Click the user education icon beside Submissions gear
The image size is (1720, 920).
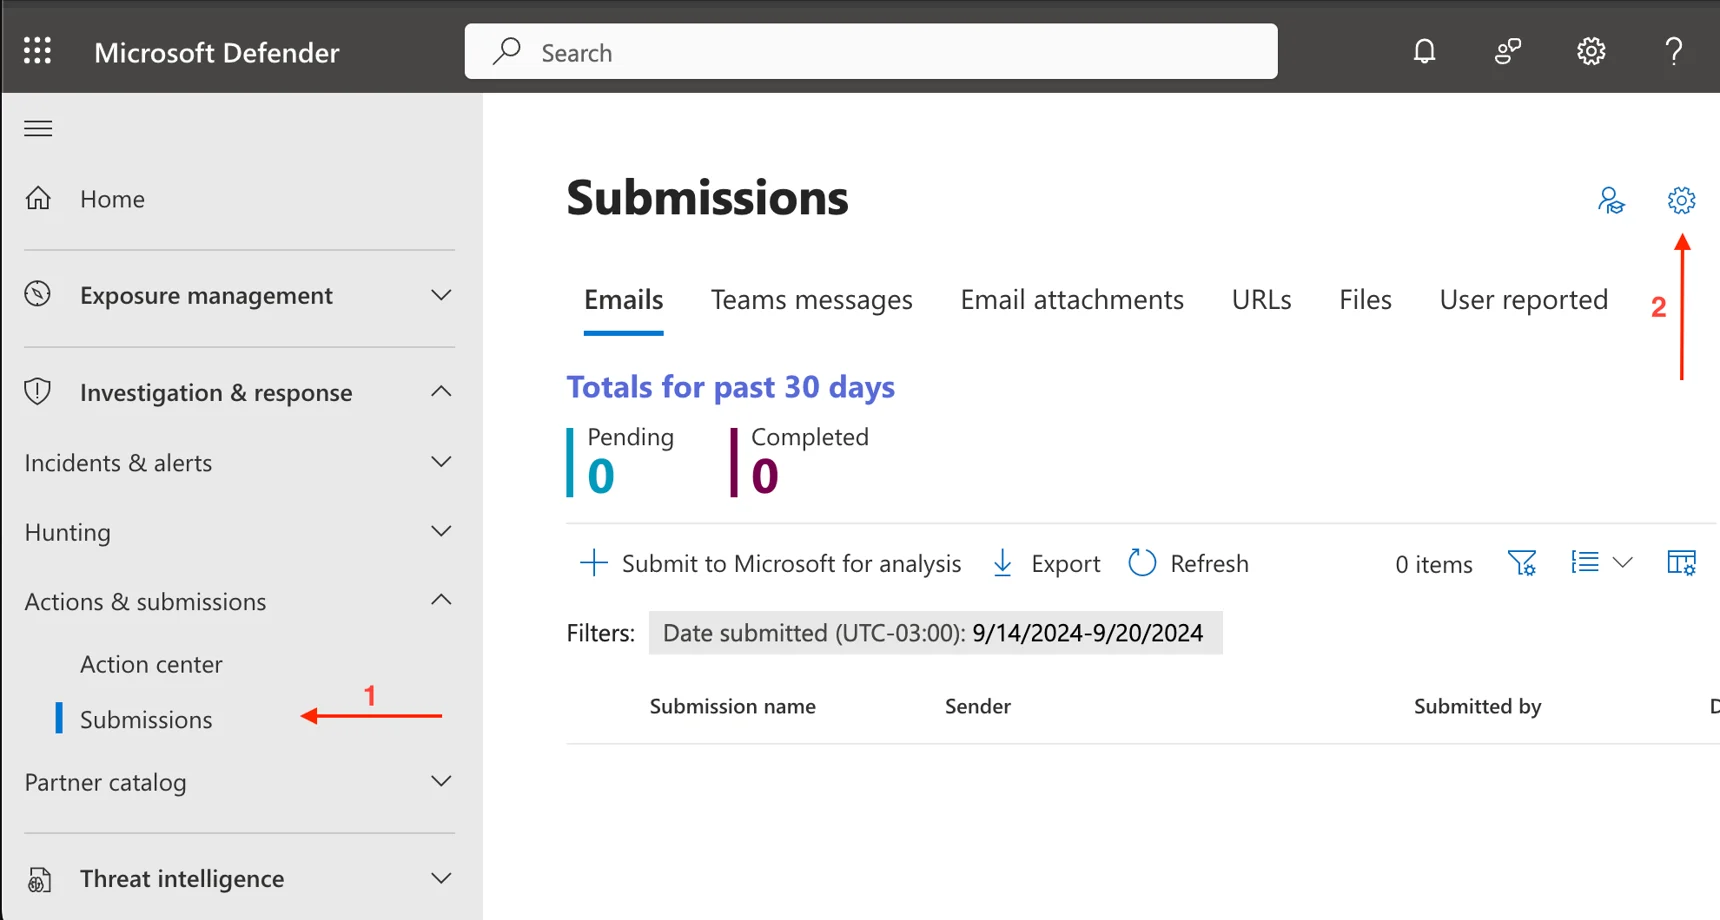pos(1611,200)
